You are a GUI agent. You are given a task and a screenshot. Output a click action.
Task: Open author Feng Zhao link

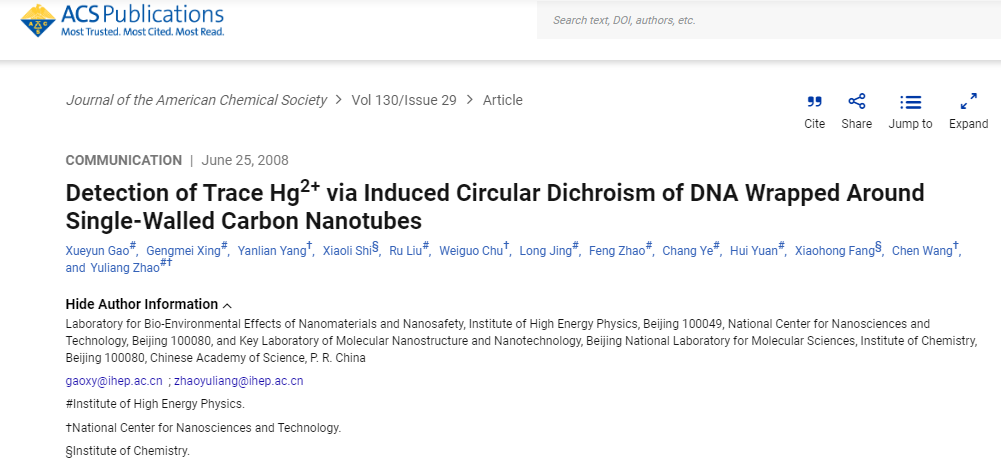coord(617,251)
